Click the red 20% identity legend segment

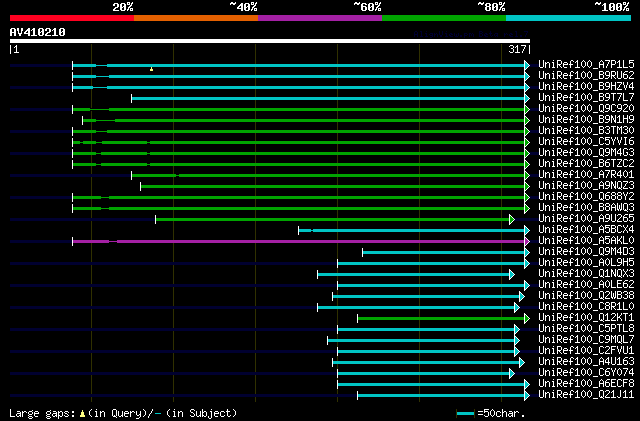72,18
